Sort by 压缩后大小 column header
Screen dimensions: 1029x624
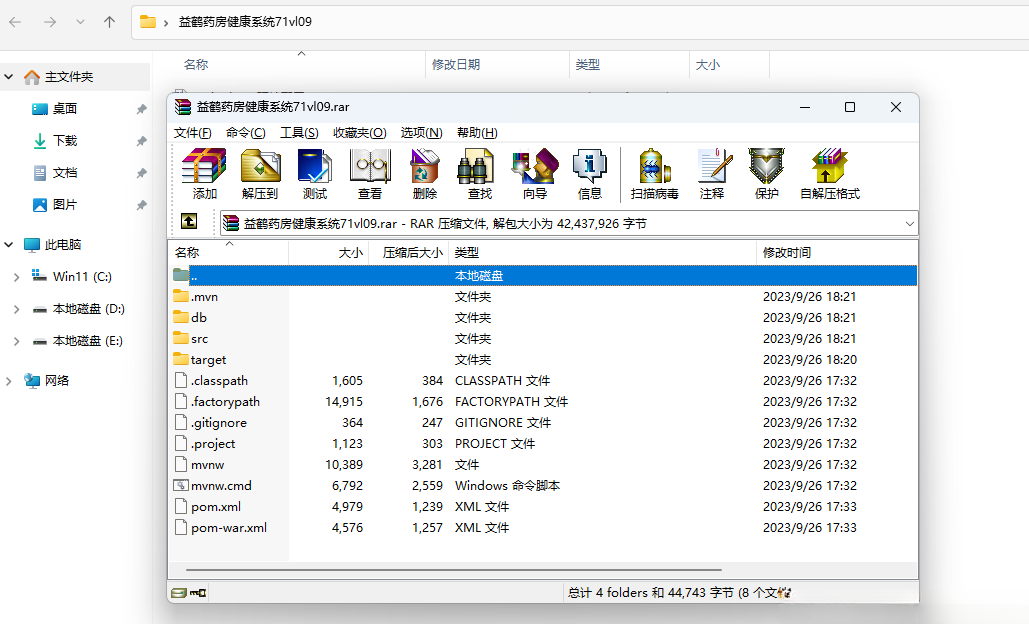(x=409, y=253)
